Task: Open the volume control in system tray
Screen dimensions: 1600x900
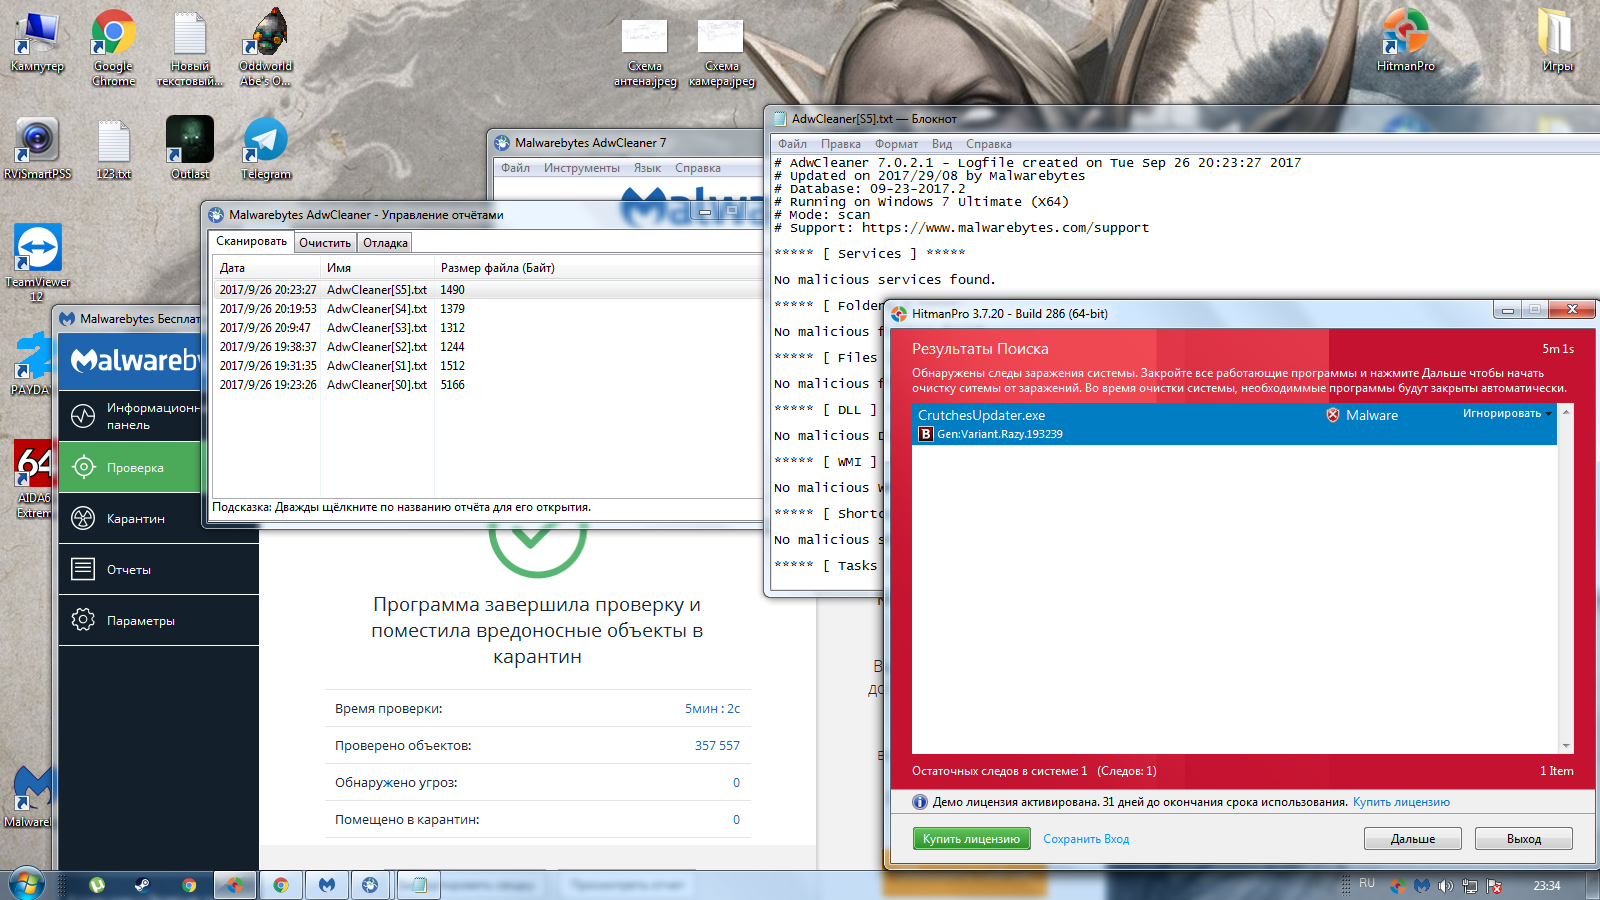Action: click(x=1446, y=886)
